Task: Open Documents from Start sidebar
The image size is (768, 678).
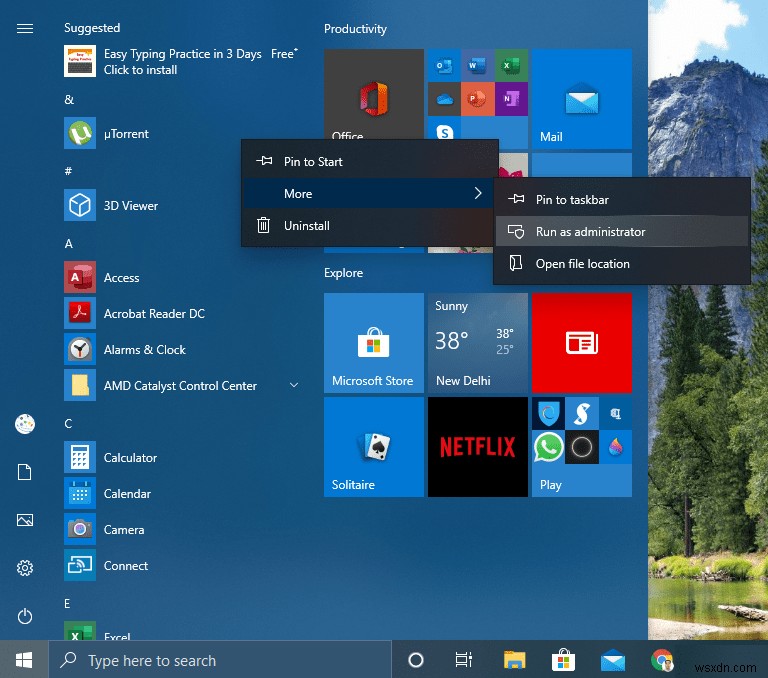Action: pyautogui.click(x=25, y=472)
